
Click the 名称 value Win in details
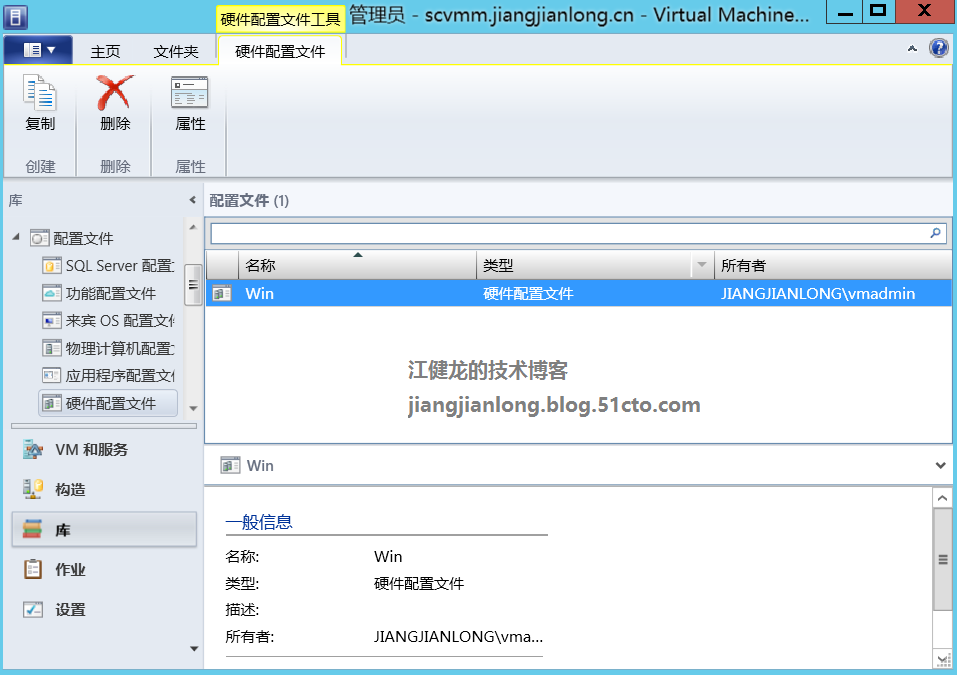point(388,557)
